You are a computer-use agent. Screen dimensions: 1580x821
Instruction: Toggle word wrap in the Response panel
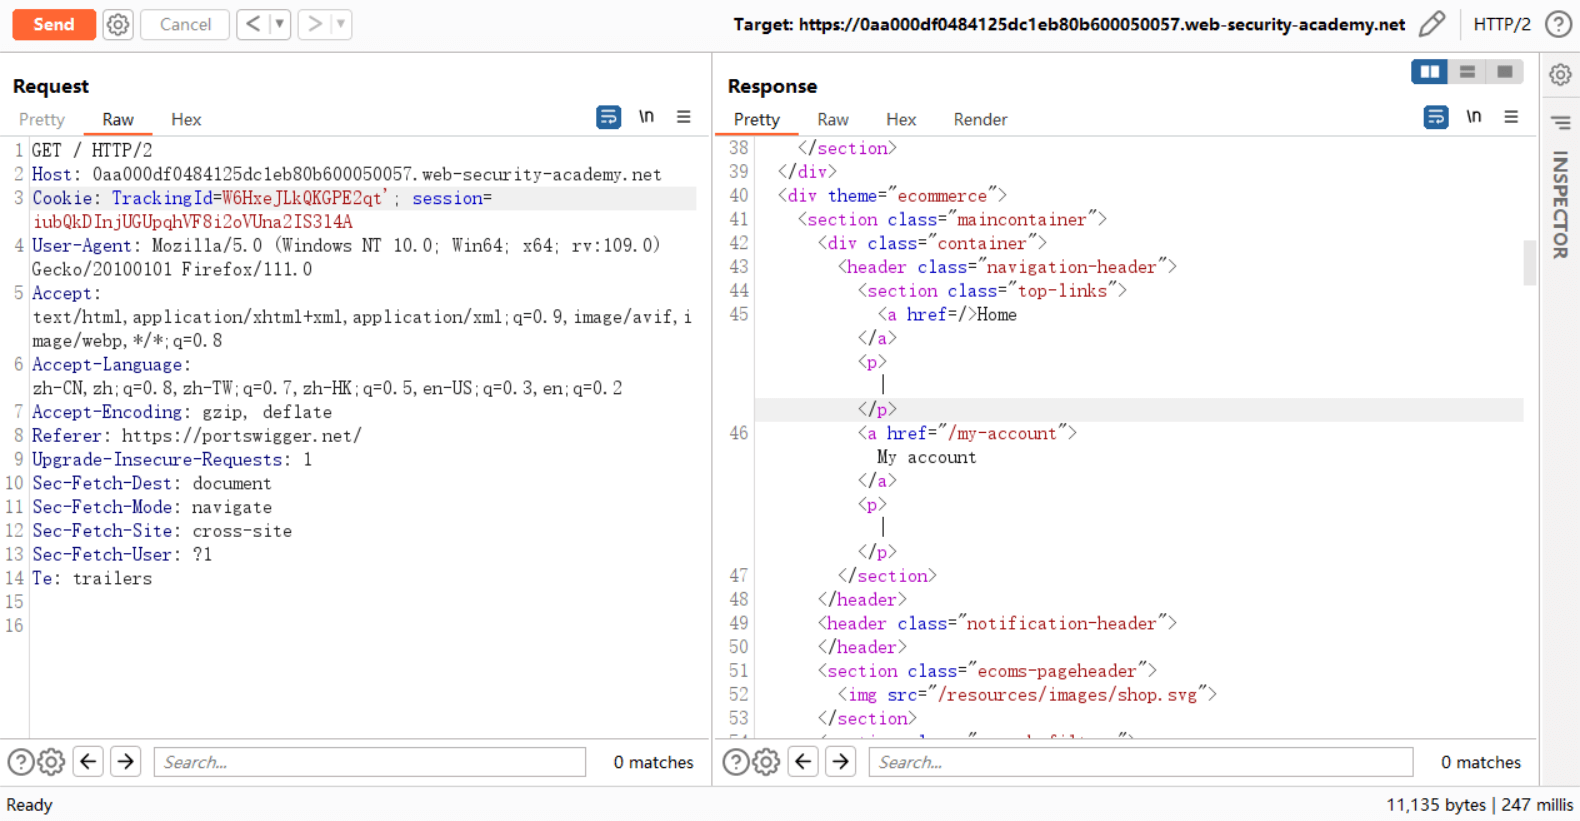tap(1435, 117)
